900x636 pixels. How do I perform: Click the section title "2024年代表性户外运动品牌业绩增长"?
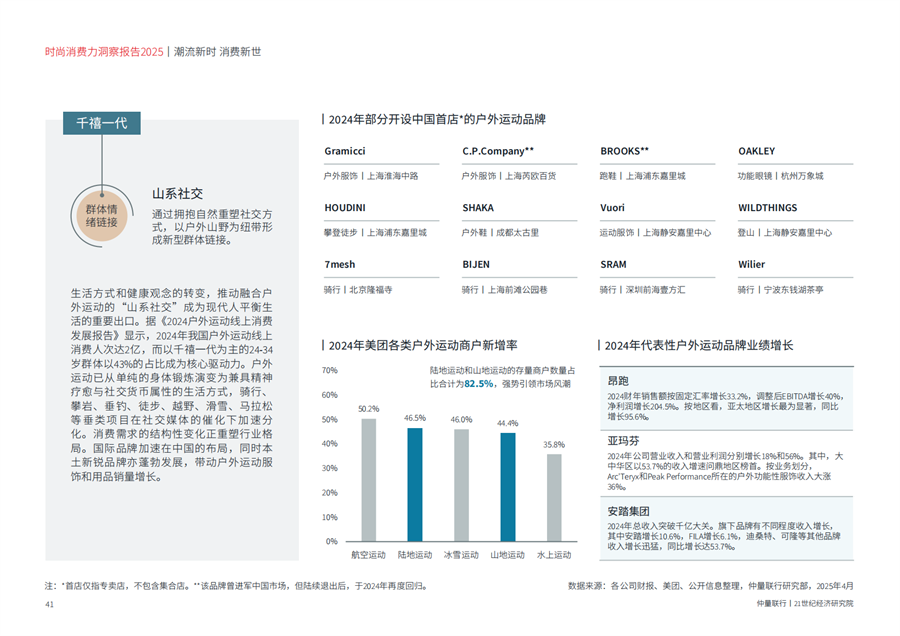click(x=699, y=346)
